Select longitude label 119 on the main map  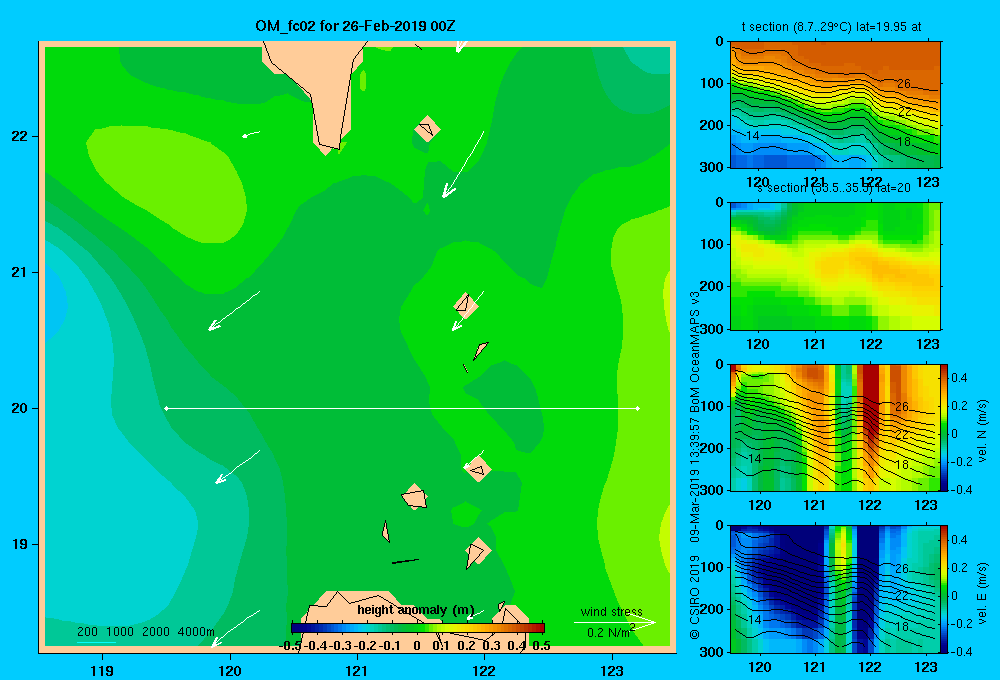[x=102, y=671]
